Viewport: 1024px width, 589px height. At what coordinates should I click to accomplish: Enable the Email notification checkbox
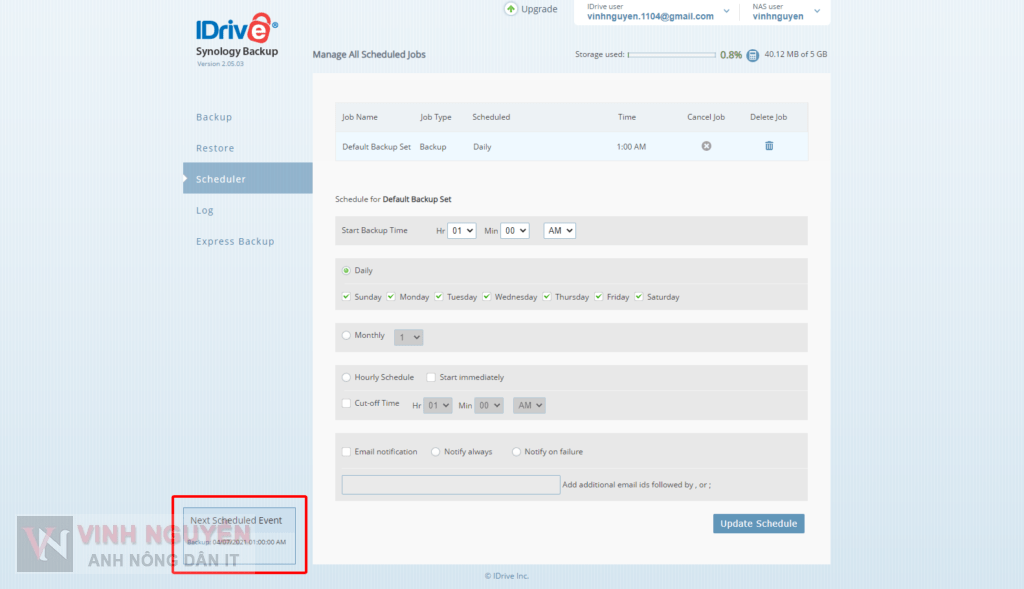click(346, 452)
